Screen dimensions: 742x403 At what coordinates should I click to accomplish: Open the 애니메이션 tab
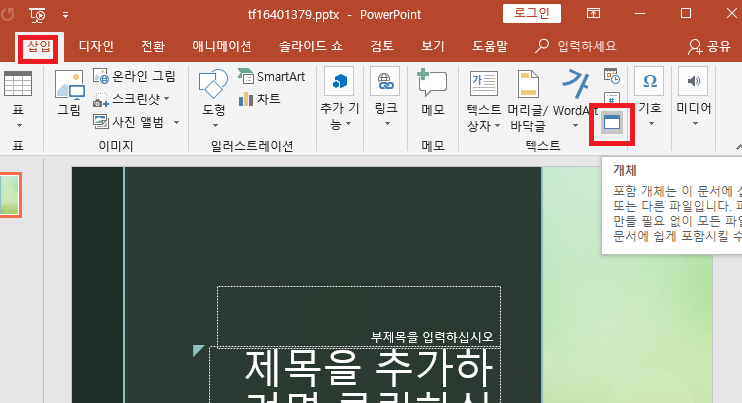coord(221,46)
